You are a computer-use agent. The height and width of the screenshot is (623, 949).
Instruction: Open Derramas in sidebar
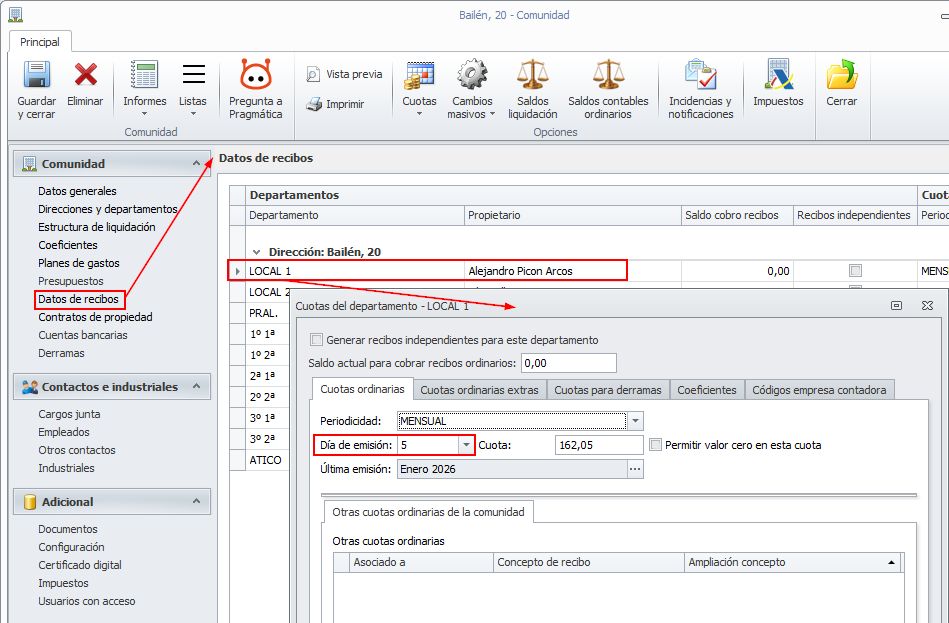(61, 353)
